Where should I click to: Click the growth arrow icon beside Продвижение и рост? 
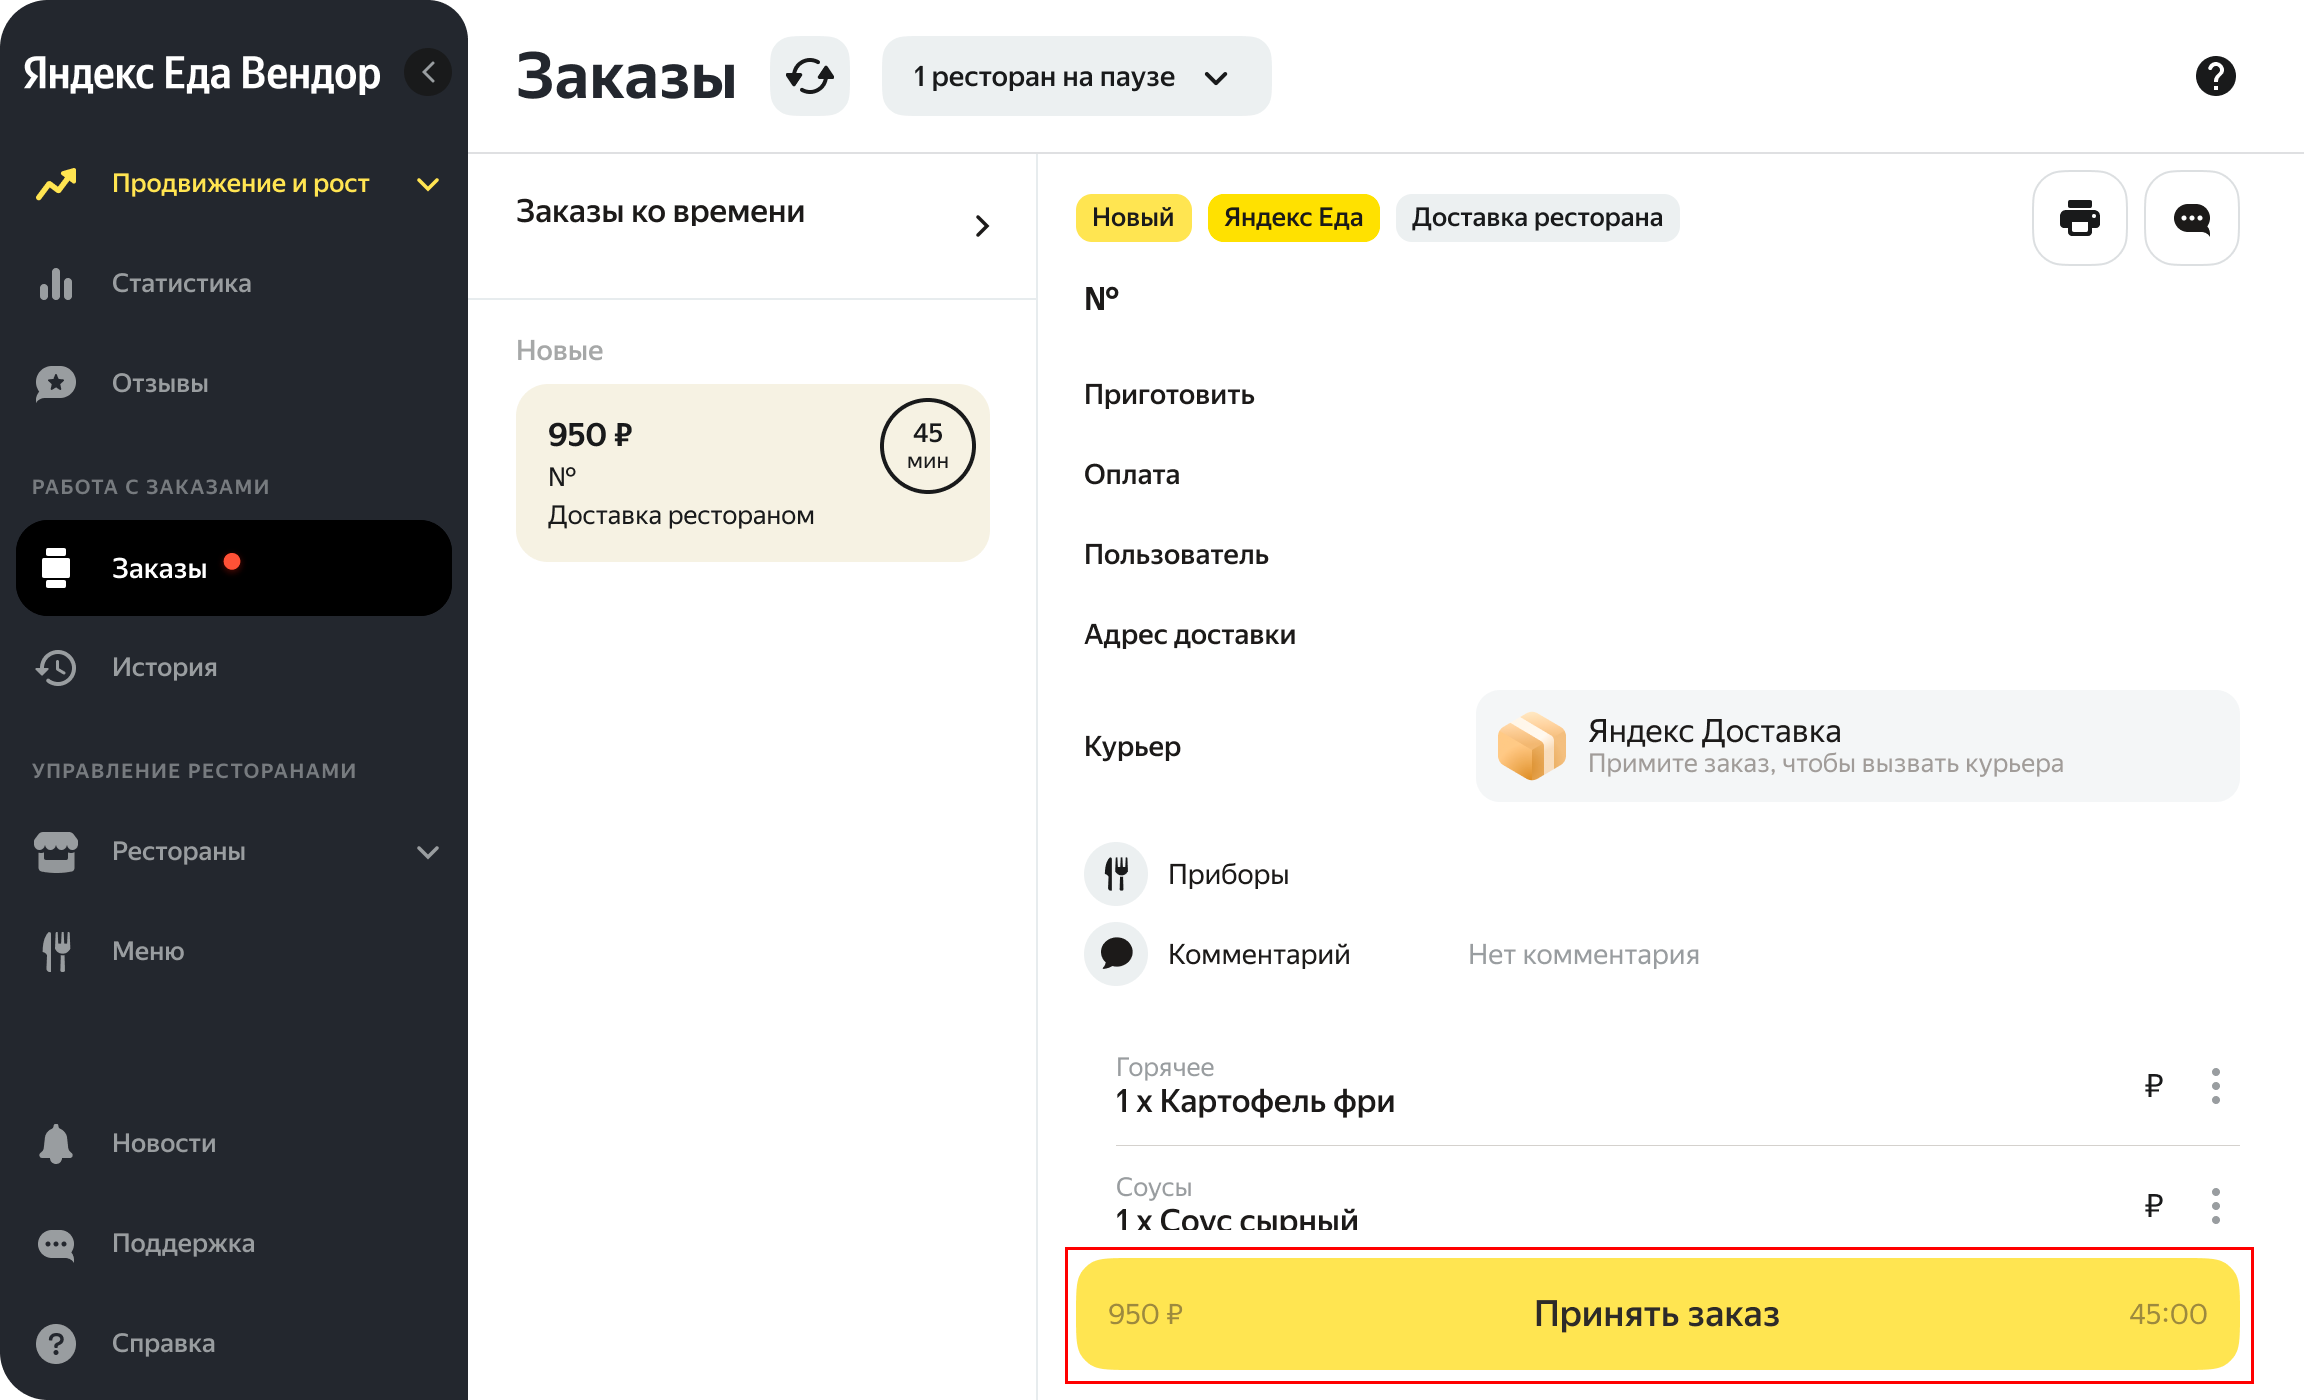[x=56, y=184]
